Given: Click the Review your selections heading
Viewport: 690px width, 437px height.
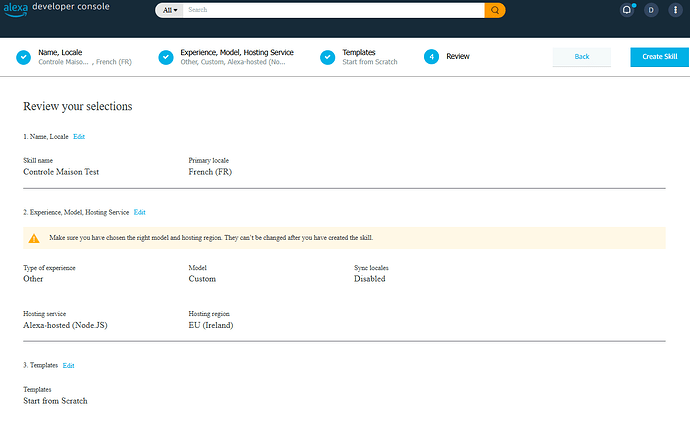Looking at the screenshot, I should pos(77,106).
